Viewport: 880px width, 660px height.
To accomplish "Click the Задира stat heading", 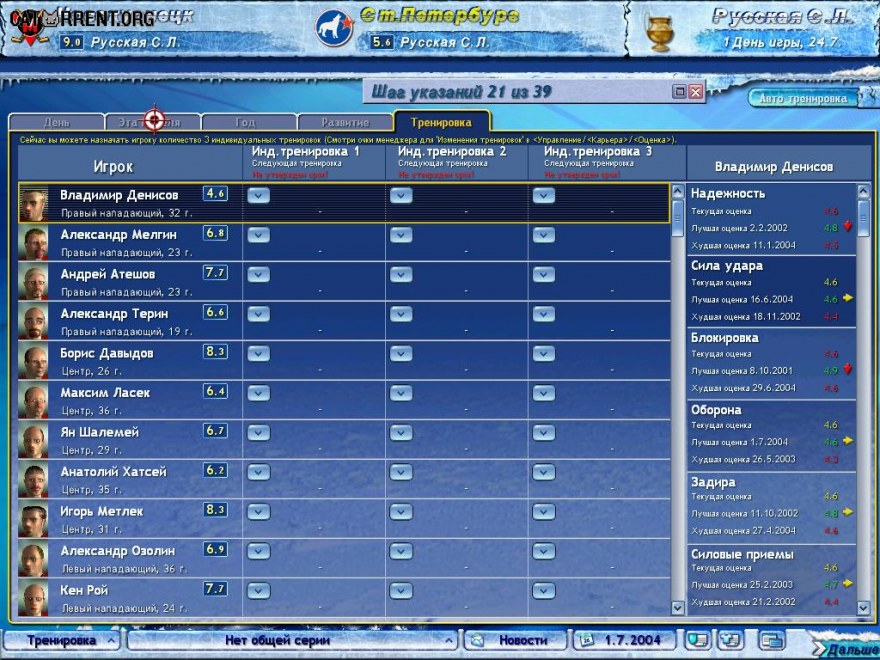I will tap(713, 482).
